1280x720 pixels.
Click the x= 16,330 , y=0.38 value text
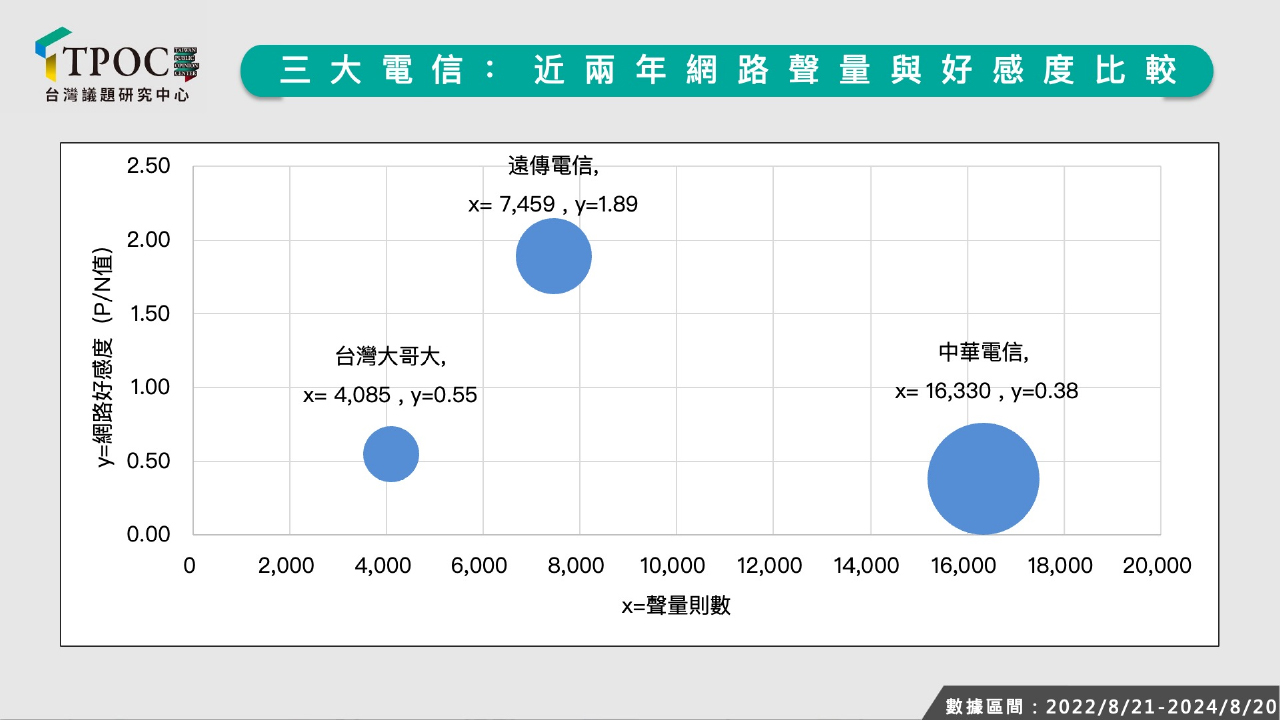[x=986, y=392]
